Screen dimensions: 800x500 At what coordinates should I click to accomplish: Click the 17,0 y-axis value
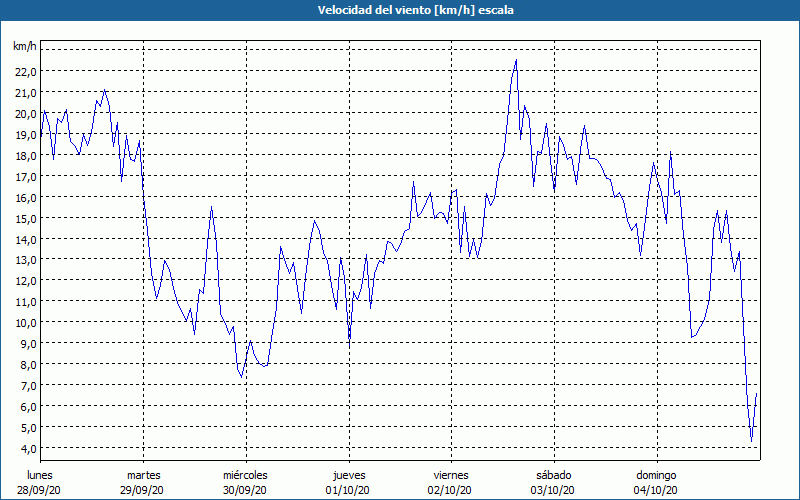26,177
